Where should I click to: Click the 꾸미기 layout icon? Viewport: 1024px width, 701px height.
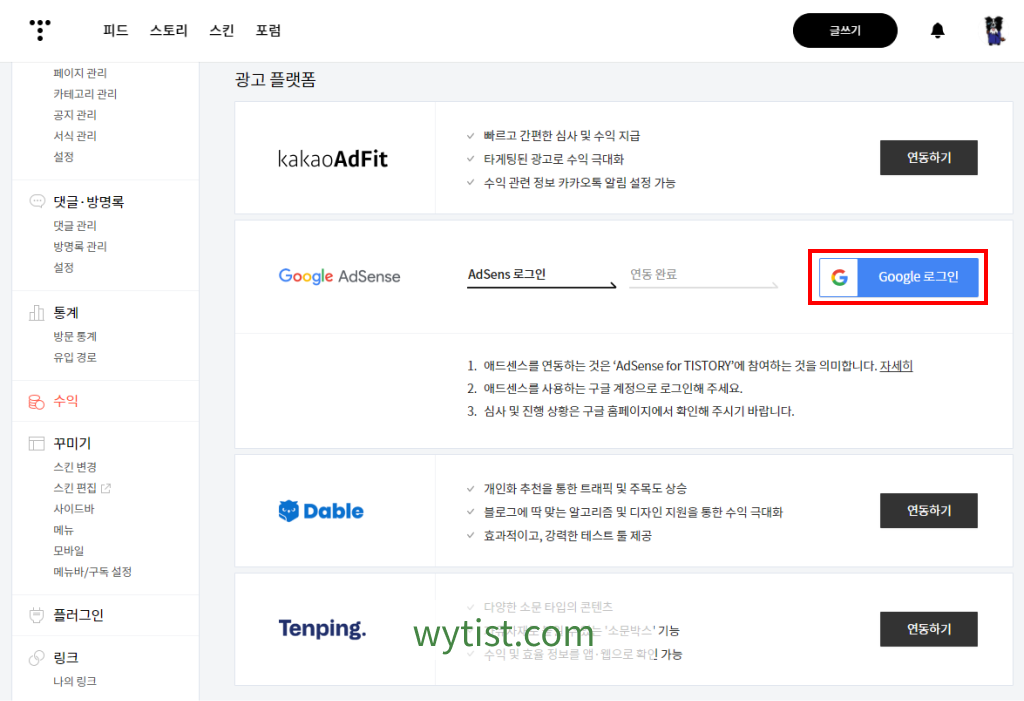pyautogui.click(x=37, y=444)
